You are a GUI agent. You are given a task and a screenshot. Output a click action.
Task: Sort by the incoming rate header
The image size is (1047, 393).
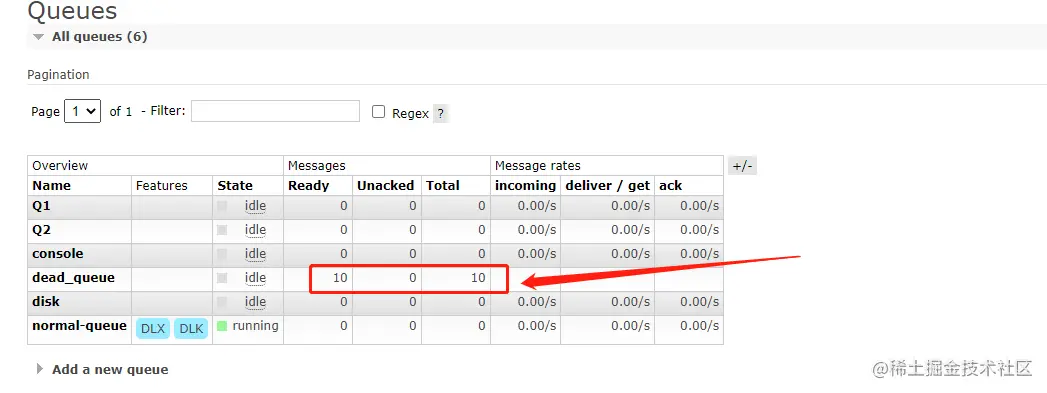[525, 185]
